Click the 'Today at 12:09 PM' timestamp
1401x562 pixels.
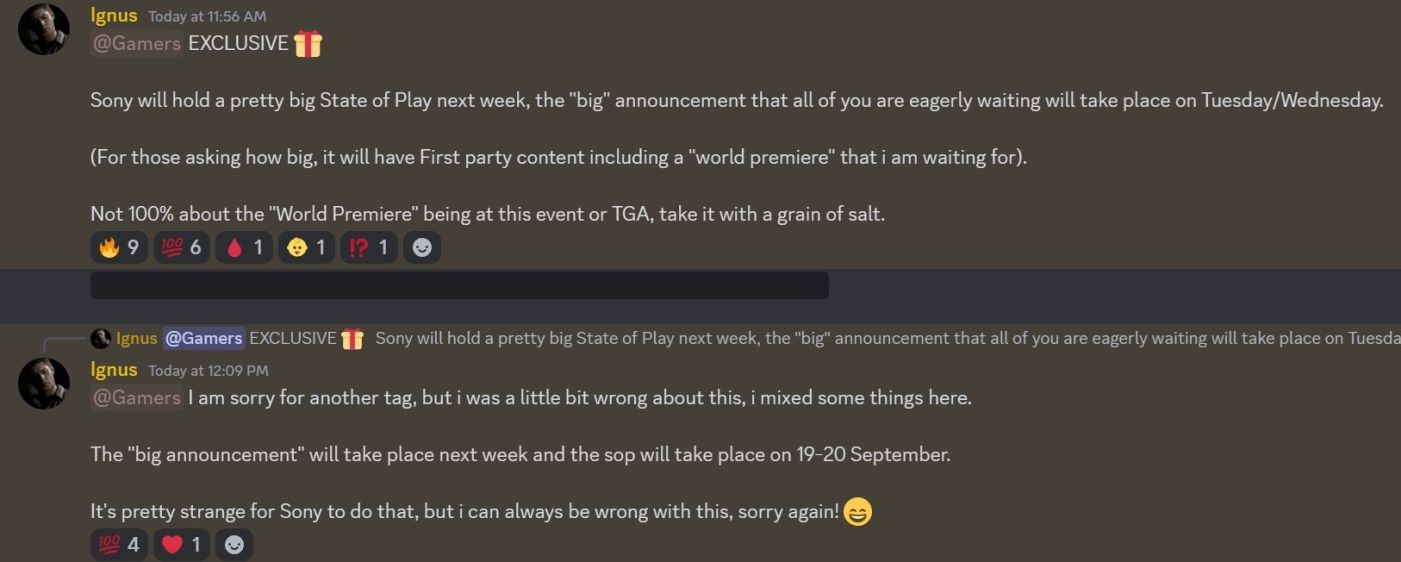pos(208,371)
